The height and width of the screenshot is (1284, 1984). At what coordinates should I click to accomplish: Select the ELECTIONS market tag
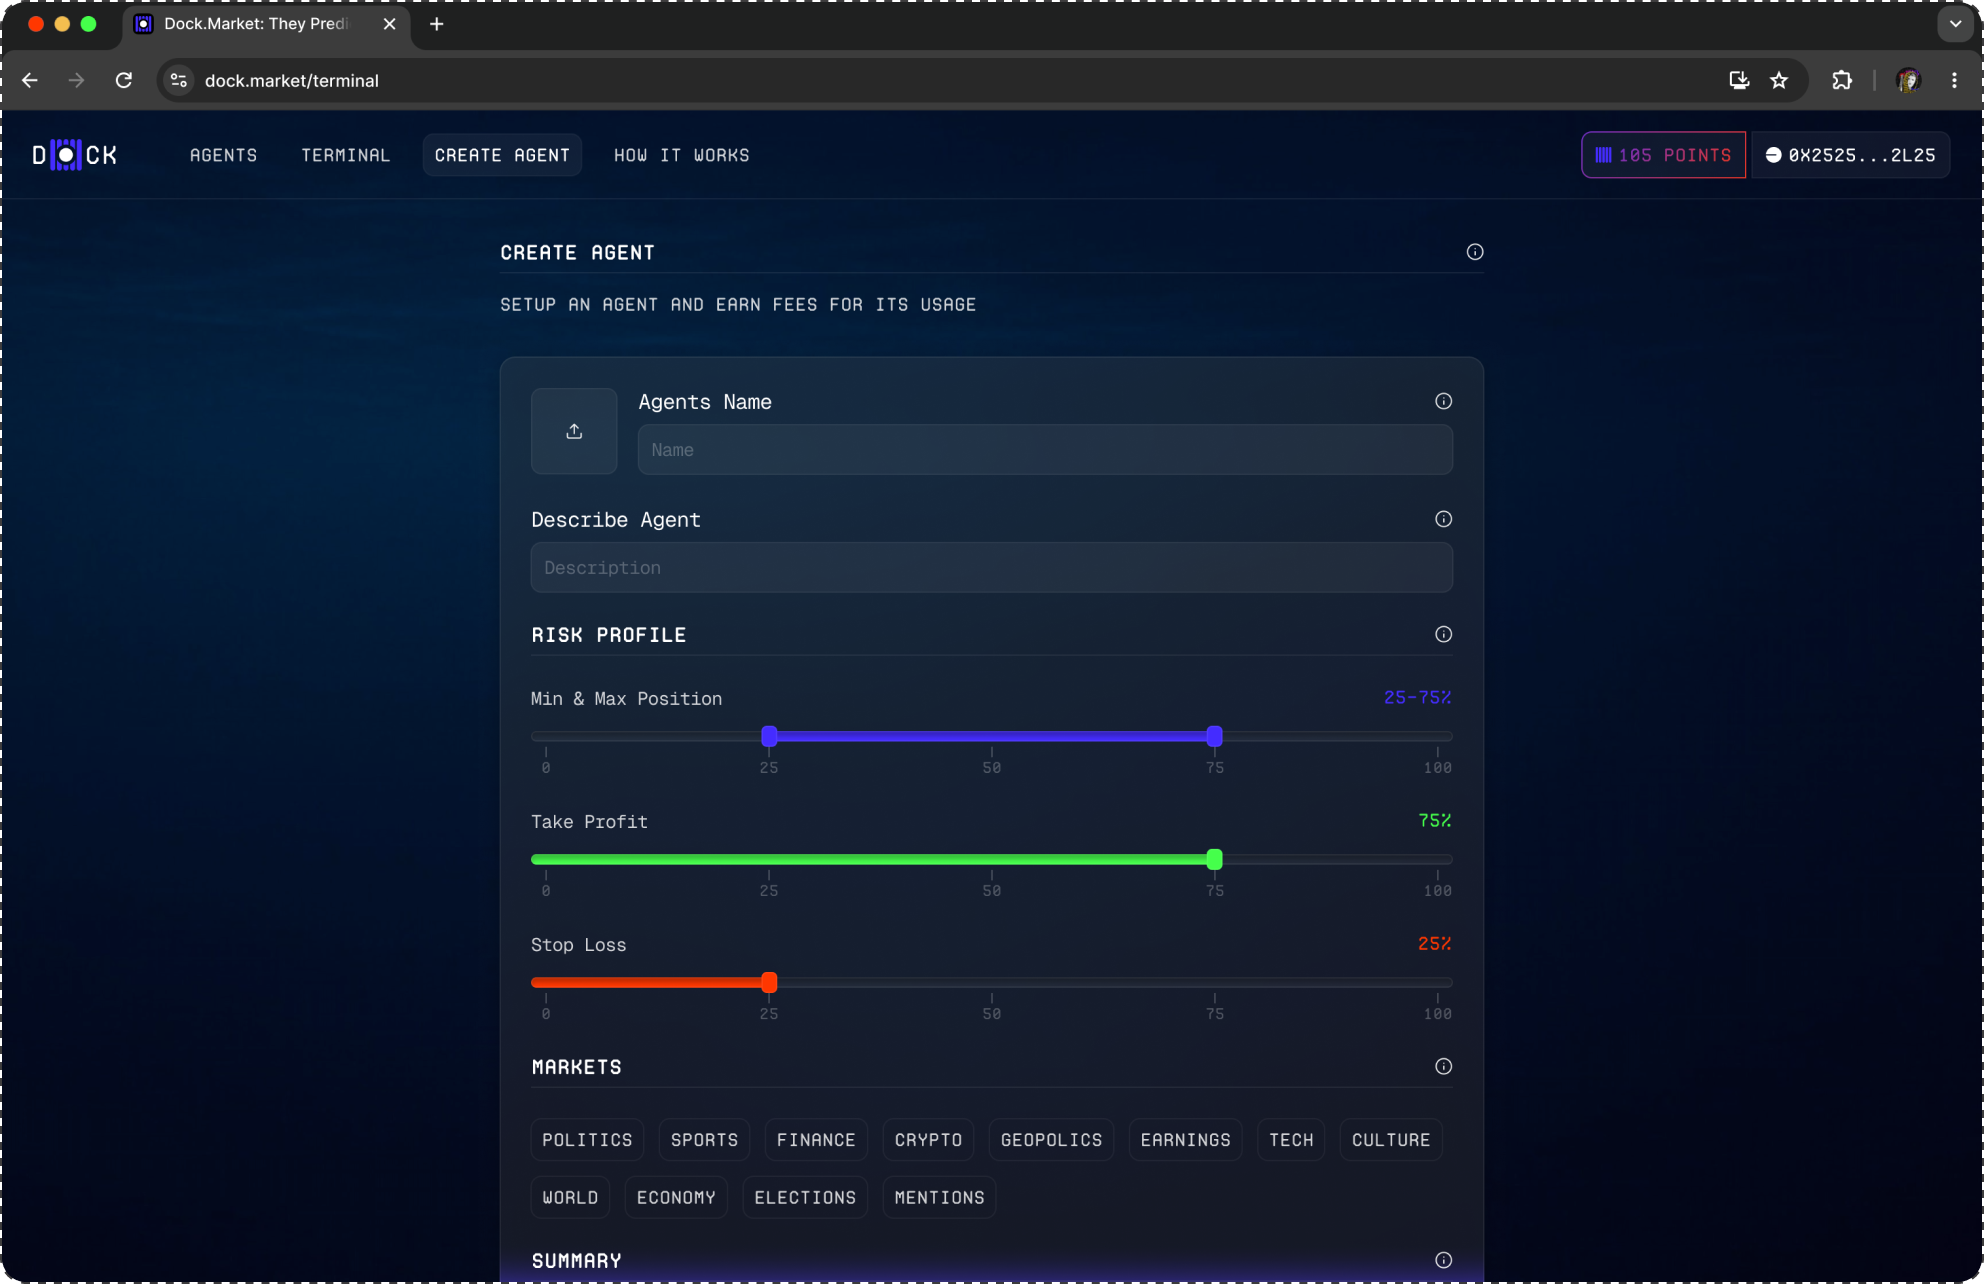click(x=805, y=1198)
